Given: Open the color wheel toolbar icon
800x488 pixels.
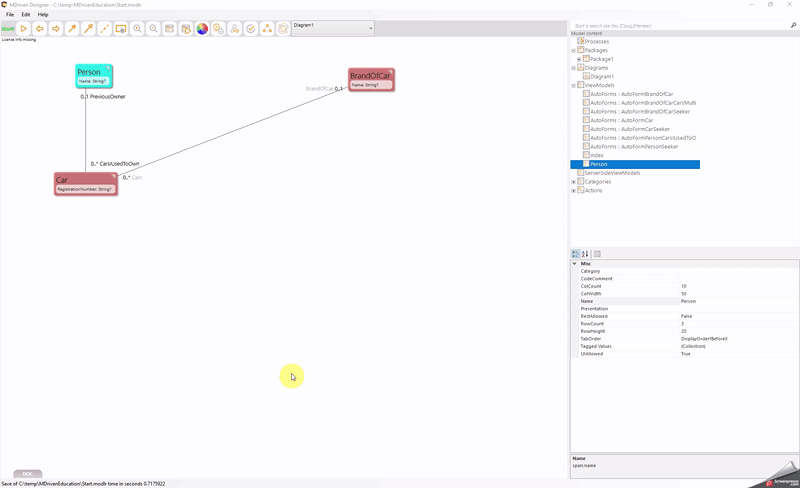Looking at the screenshot, I should point(202,29).
